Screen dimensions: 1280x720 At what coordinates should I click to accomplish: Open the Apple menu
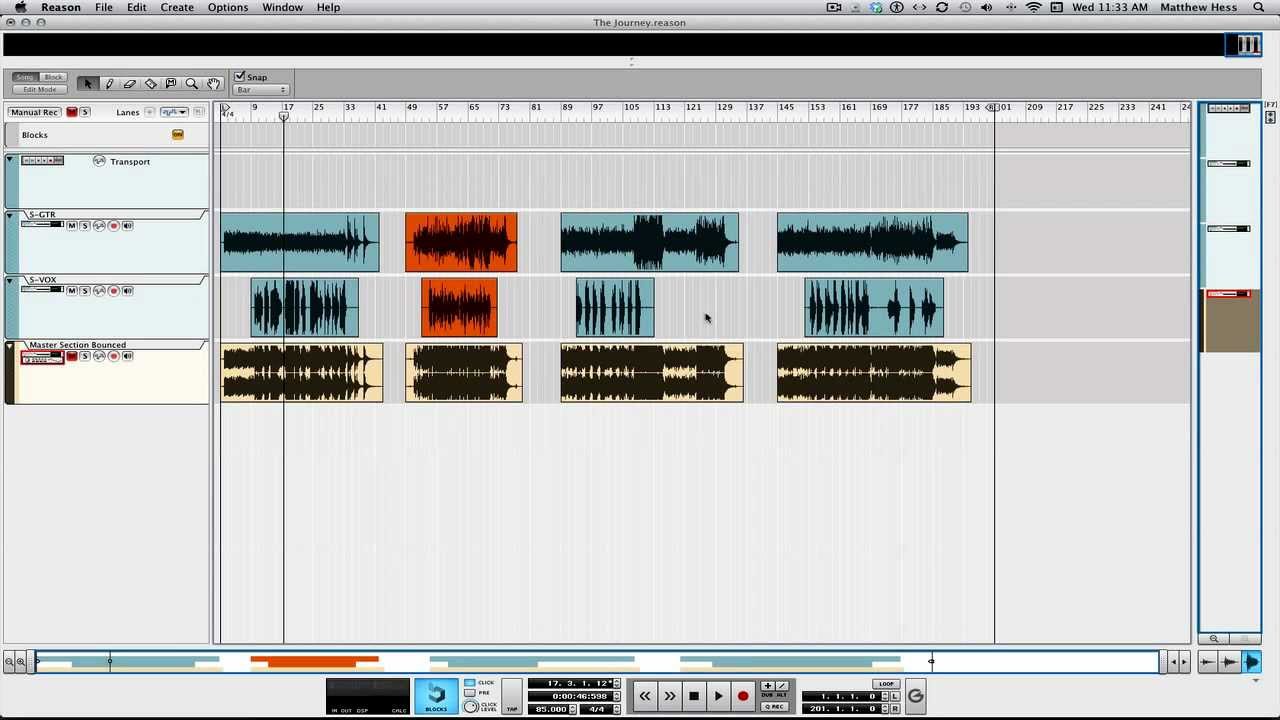20,7
